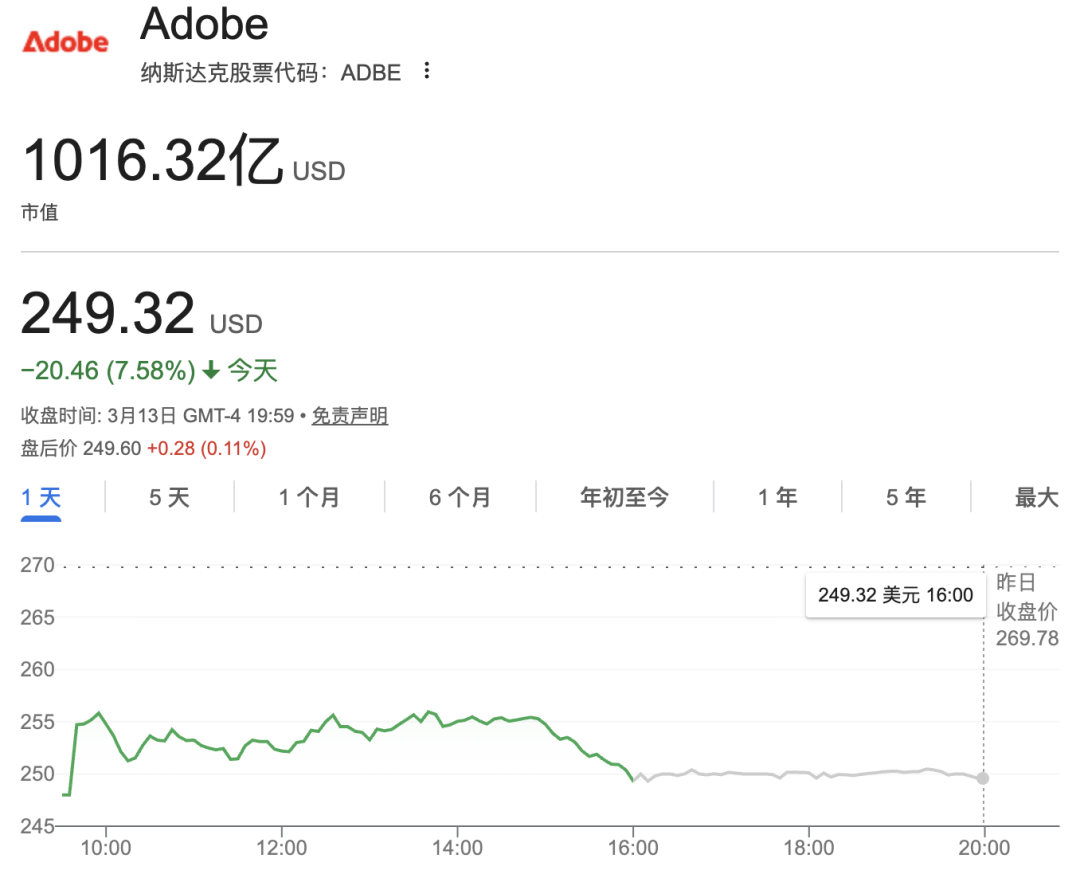Show the 1 个月 price chart
Image resolution: width=1080 pixels, height=878 pixels.
pyautogui.click(x=309, y=497)
